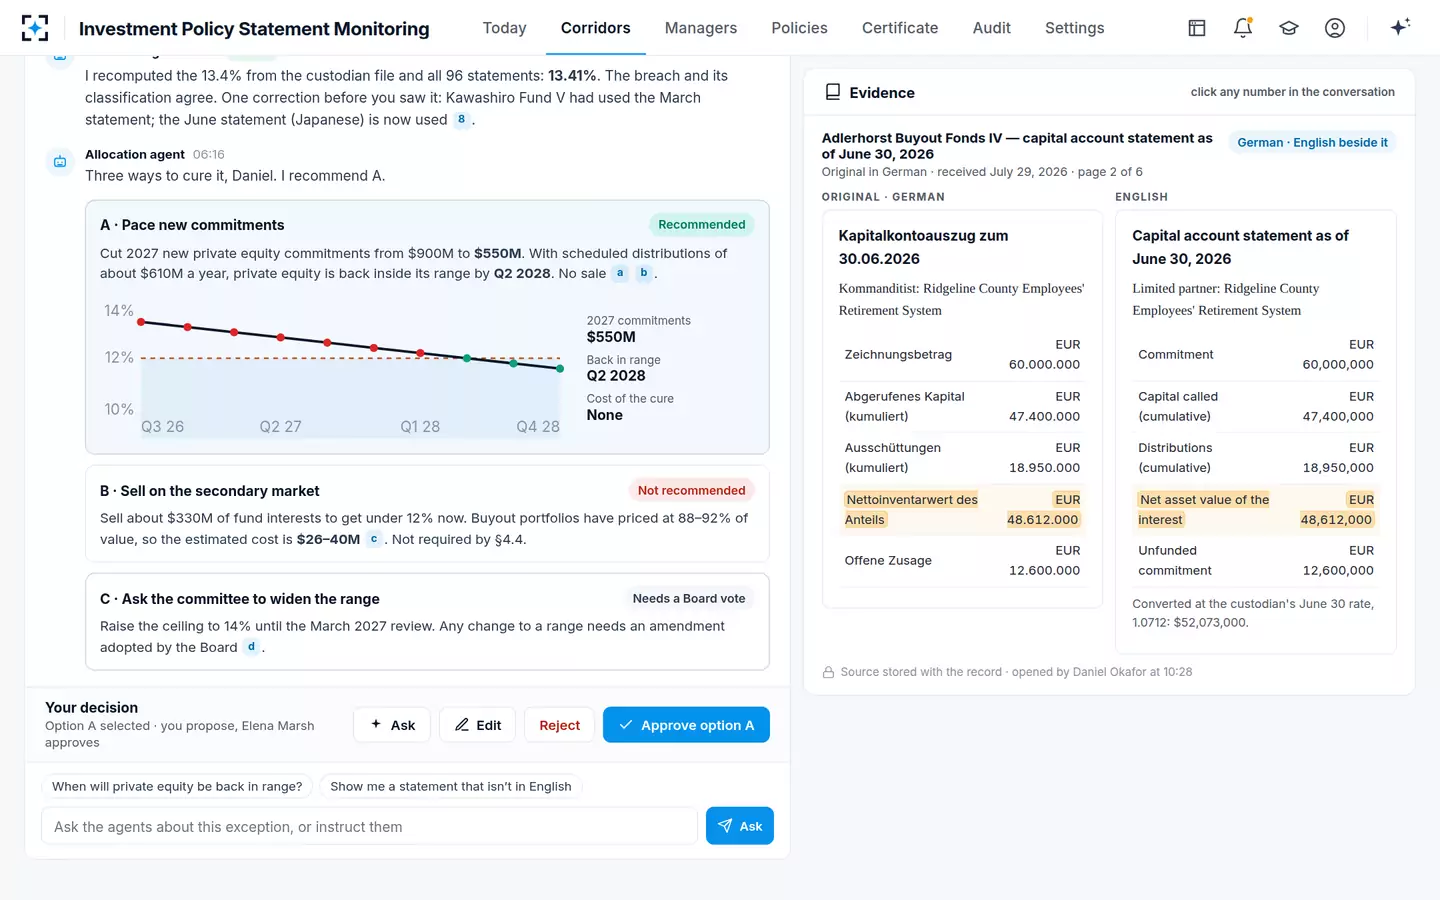
Task: Click the Evidence book icon
Action: tap(833, 92)
